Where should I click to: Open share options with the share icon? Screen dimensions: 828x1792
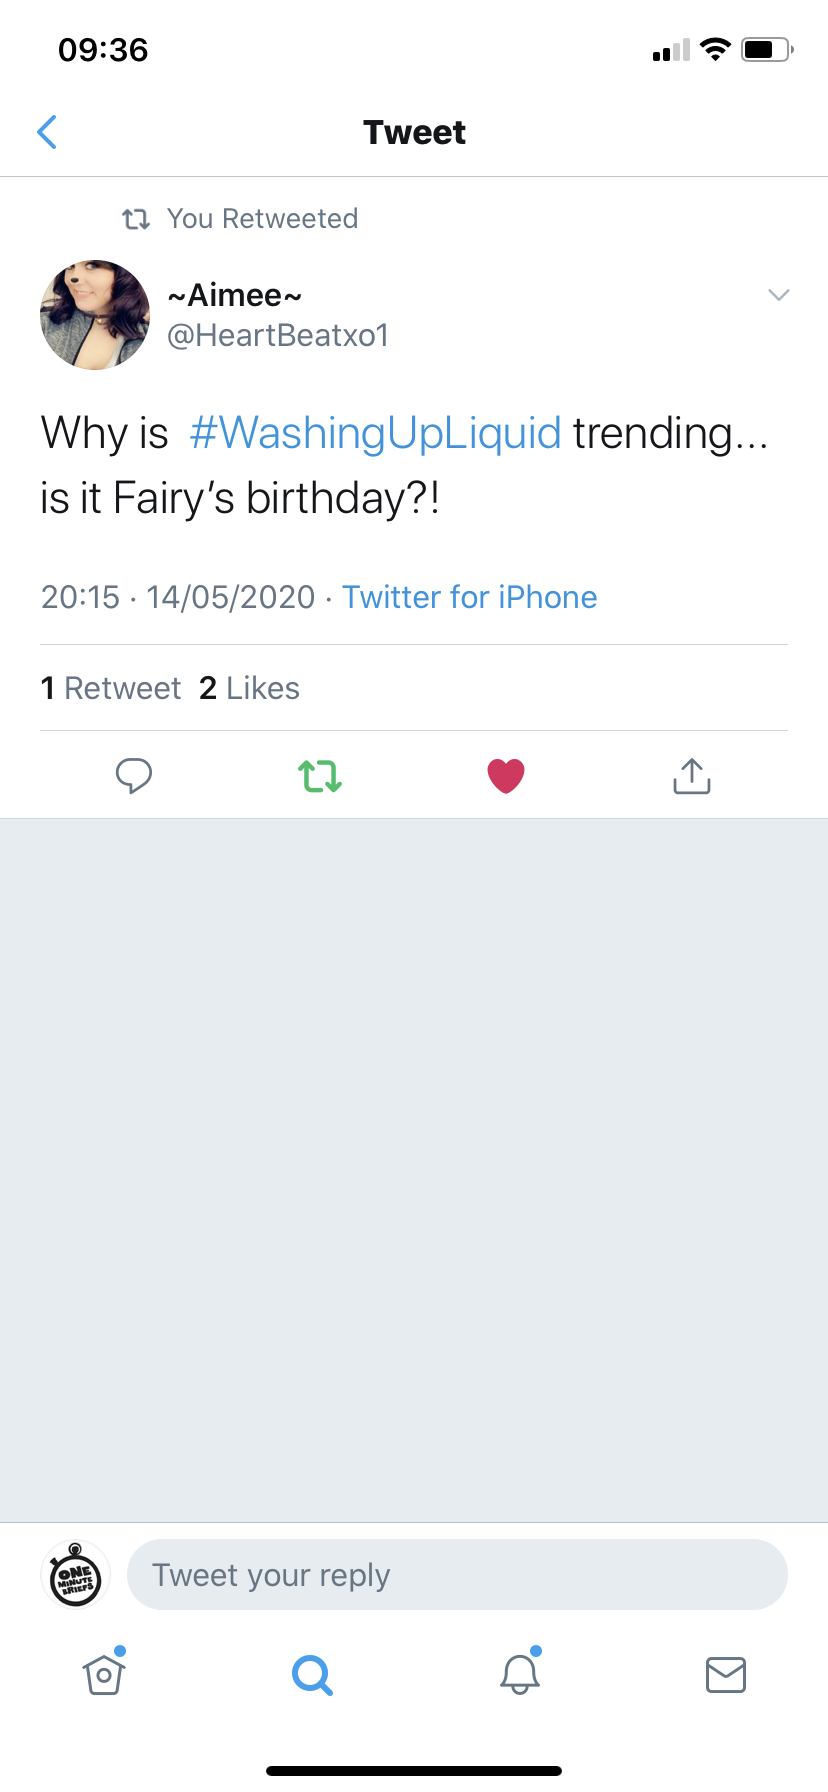point(692,775)
